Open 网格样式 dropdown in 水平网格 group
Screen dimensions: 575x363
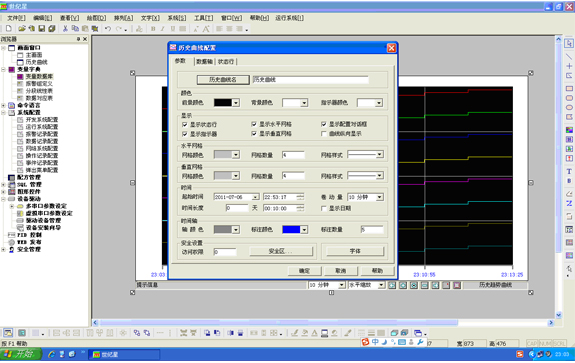coord(380,154)
